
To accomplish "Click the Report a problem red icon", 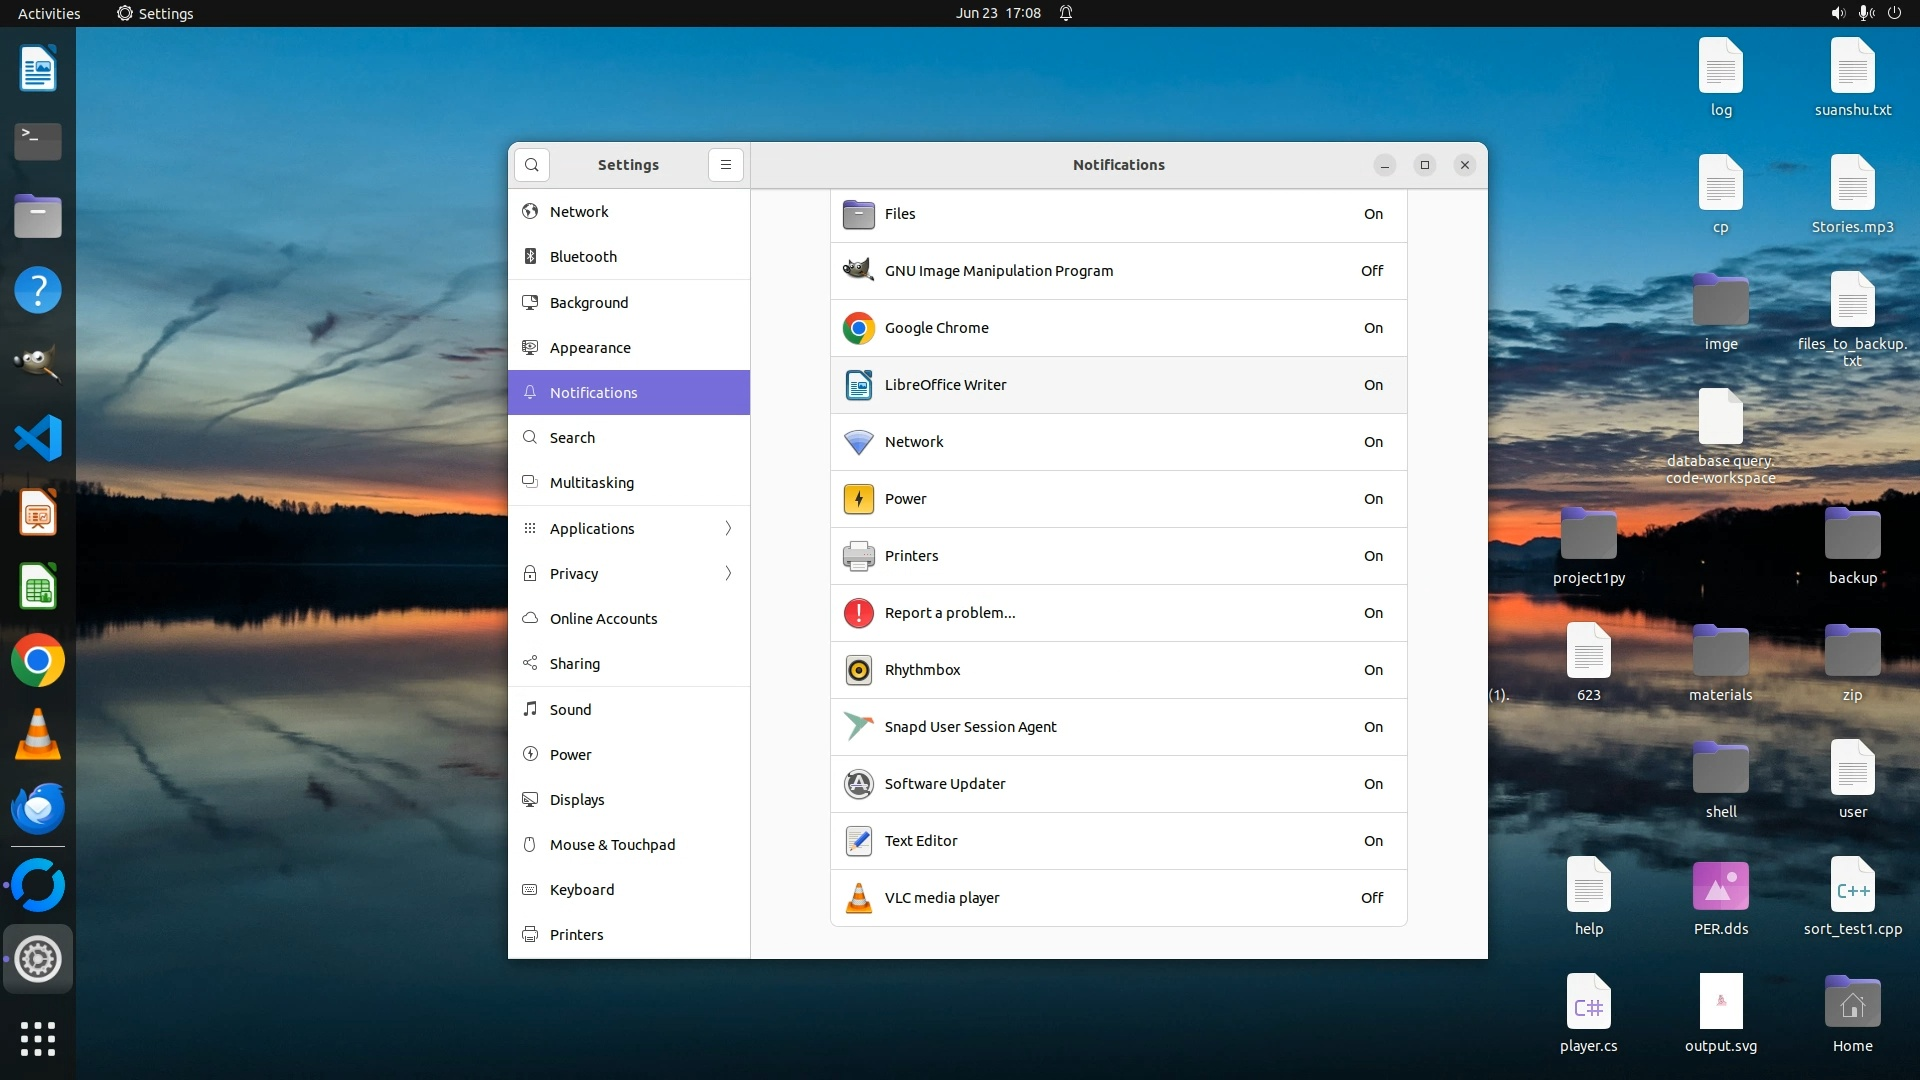I will tap(858, 613).
